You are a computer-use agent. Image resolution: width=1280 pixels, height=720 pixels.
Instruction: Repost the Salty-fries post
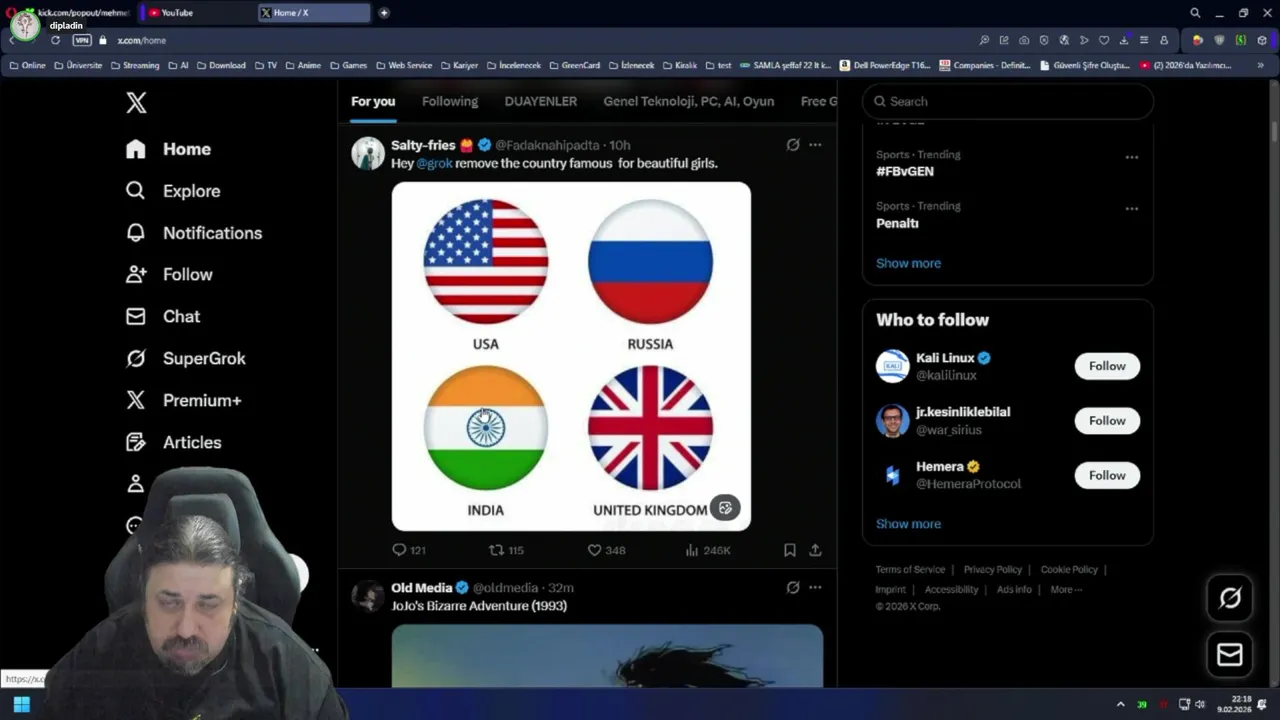[506, 550]
